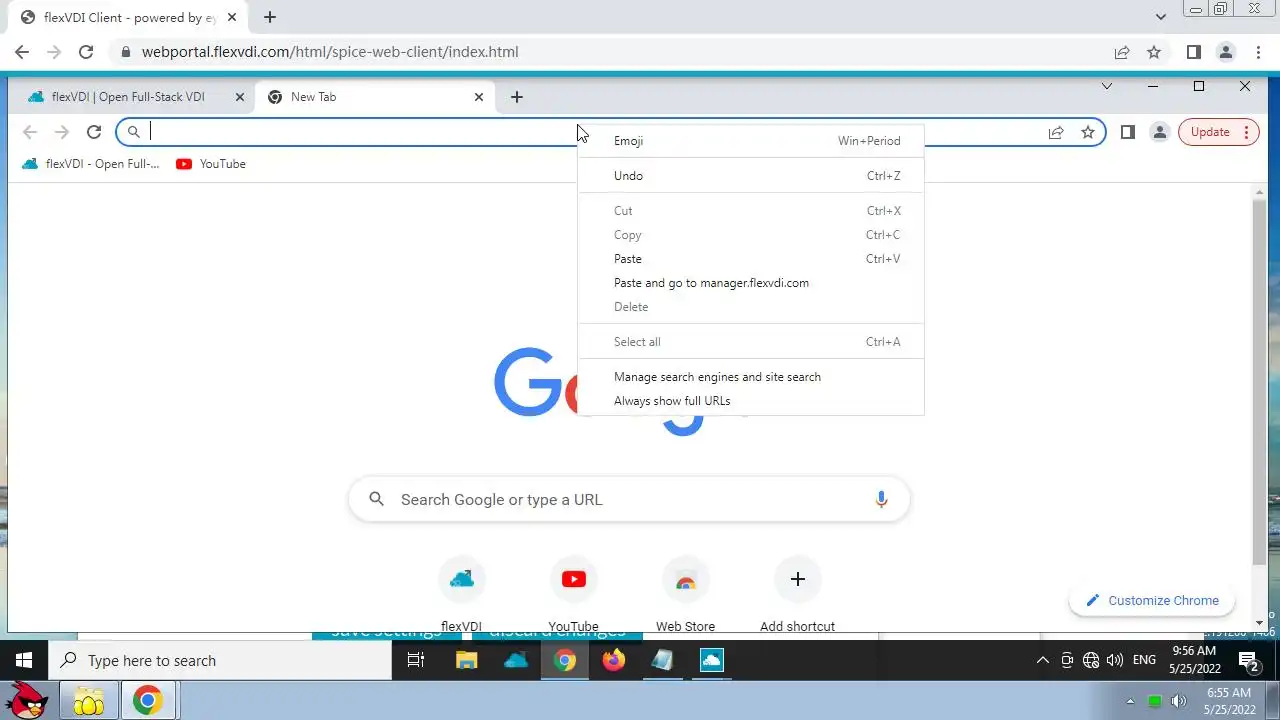
Task: Click volume icon in remote tray
Action: click(1115, 660)
